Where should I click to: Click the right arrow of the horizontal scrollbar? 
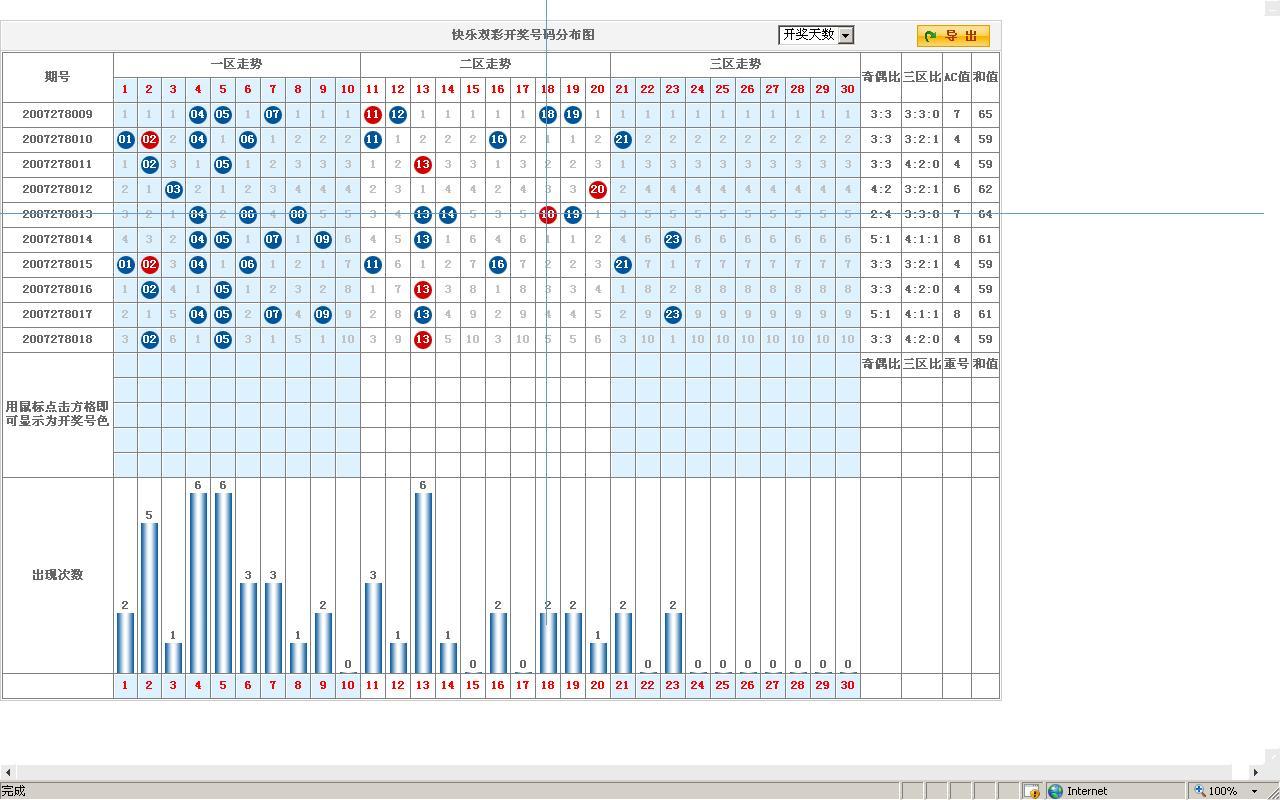coord(1256,772)
